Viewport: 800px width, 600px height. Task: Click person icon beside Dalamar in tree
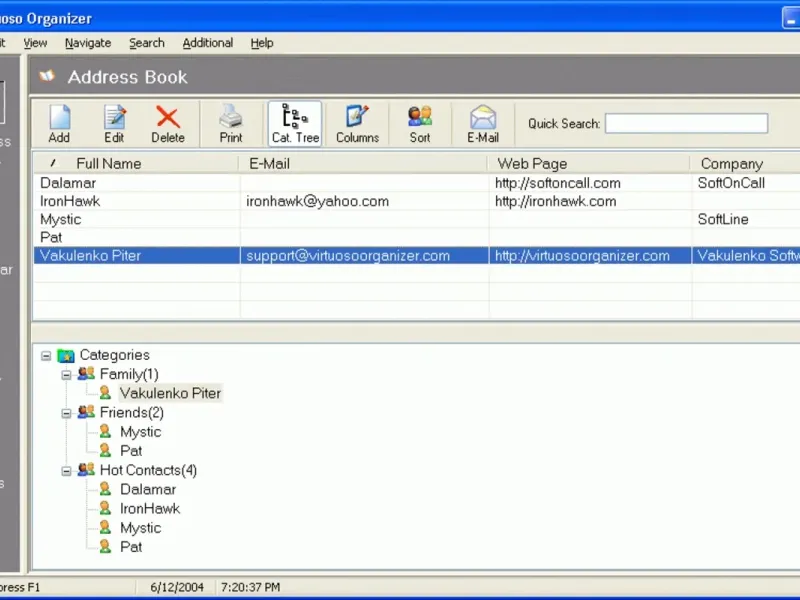coord(105,489)
